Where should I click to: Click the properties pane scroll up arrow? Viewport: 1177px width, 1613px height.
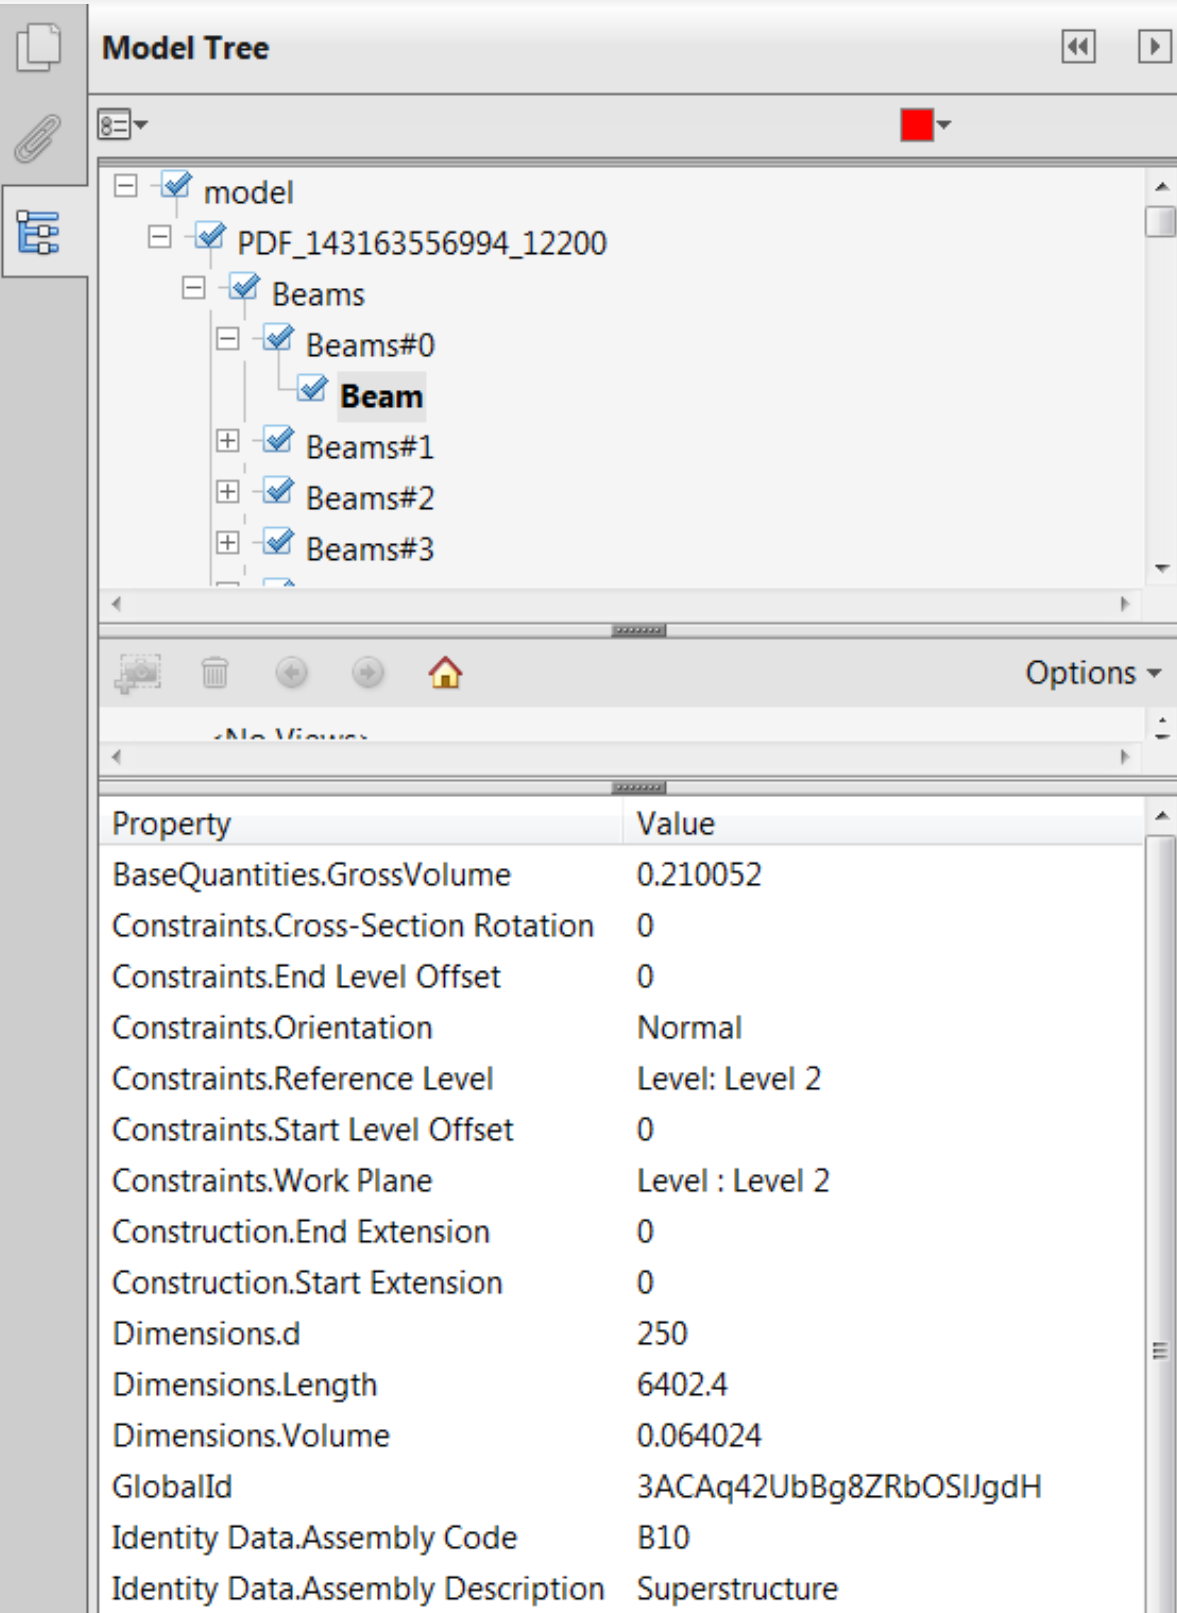[x=1161, y=817]
